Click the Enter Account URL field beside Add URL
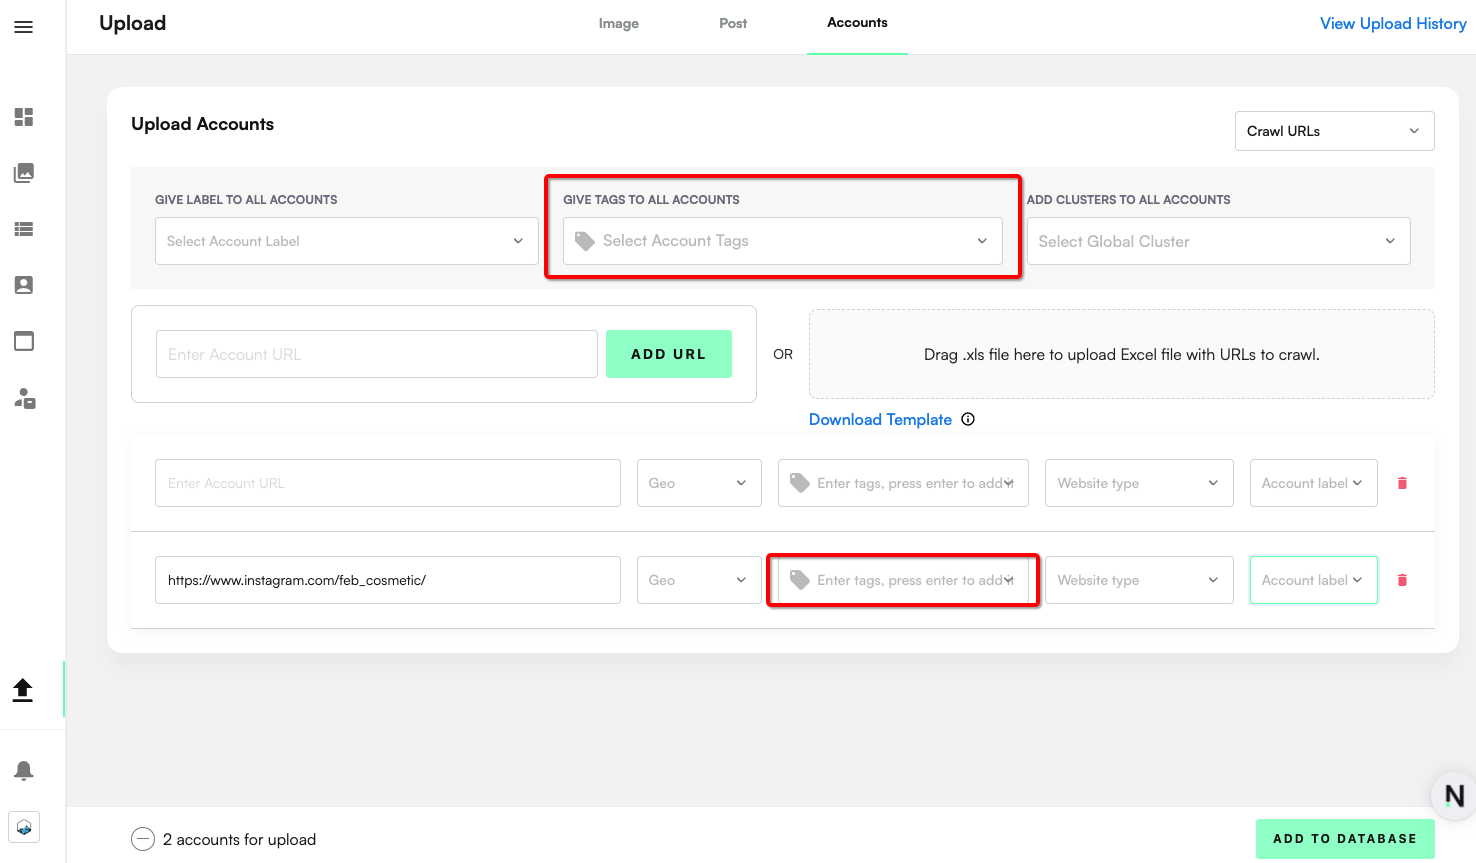The width and height of the screenshot is (1476, 863). (x=377, y=354)
